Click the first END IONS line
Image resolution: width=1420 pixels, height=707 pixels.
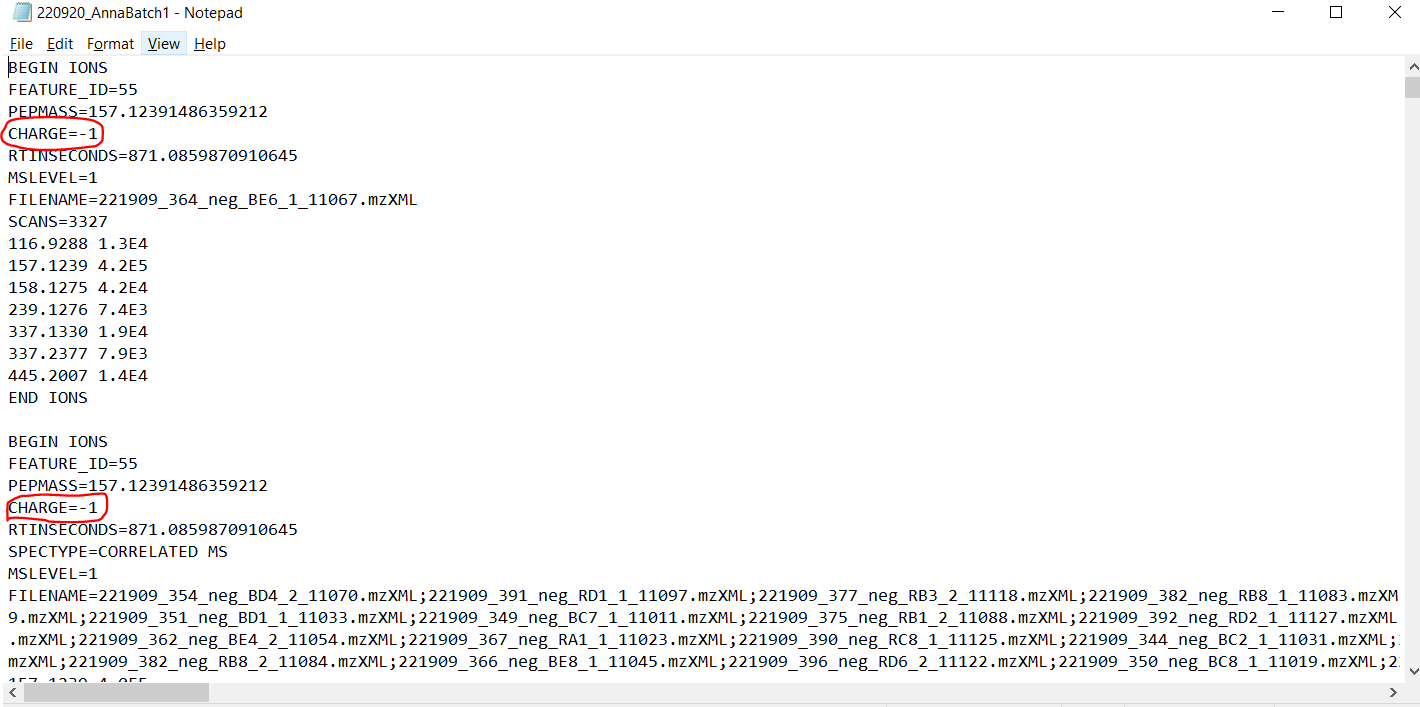point(47,397)
